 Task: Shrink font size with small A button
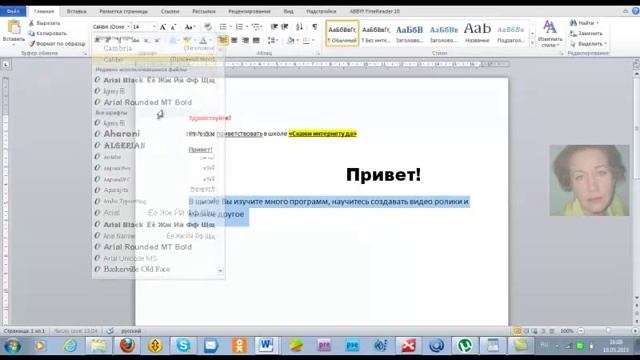[173, 27]
